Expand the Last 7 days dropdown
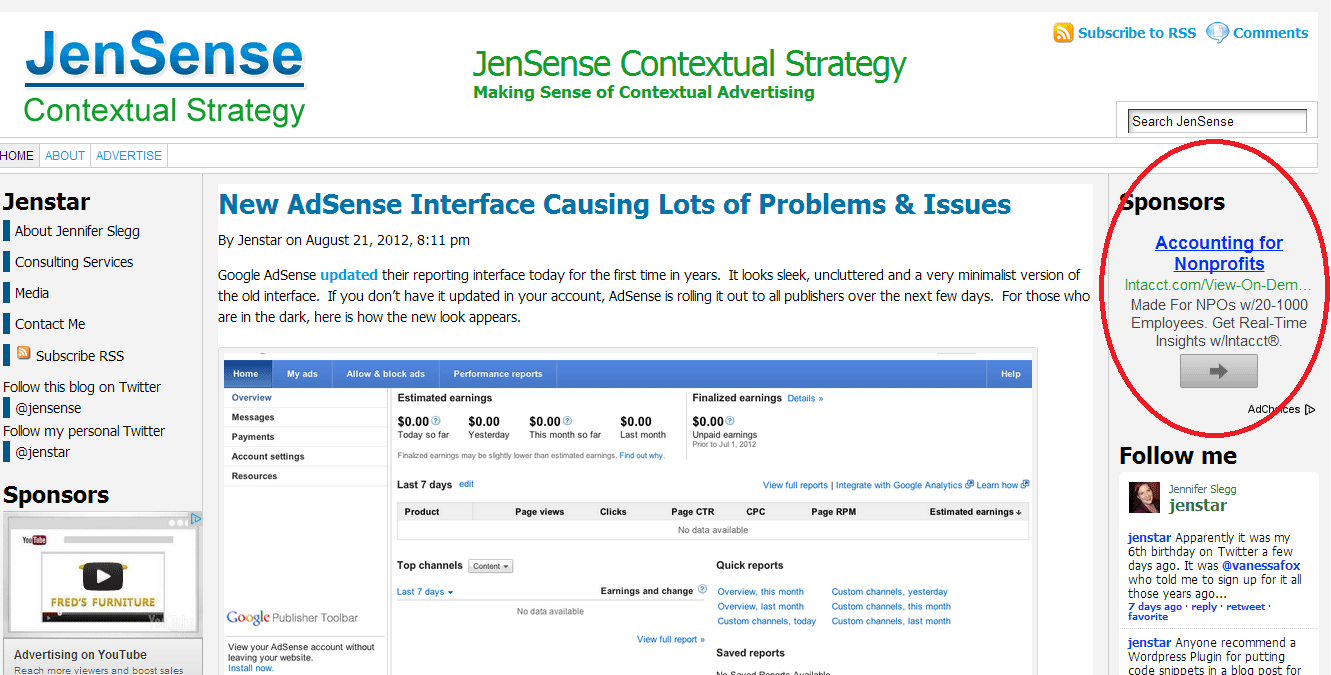Viewport: 1331px width, 675px height. click(x=425, y=592)
